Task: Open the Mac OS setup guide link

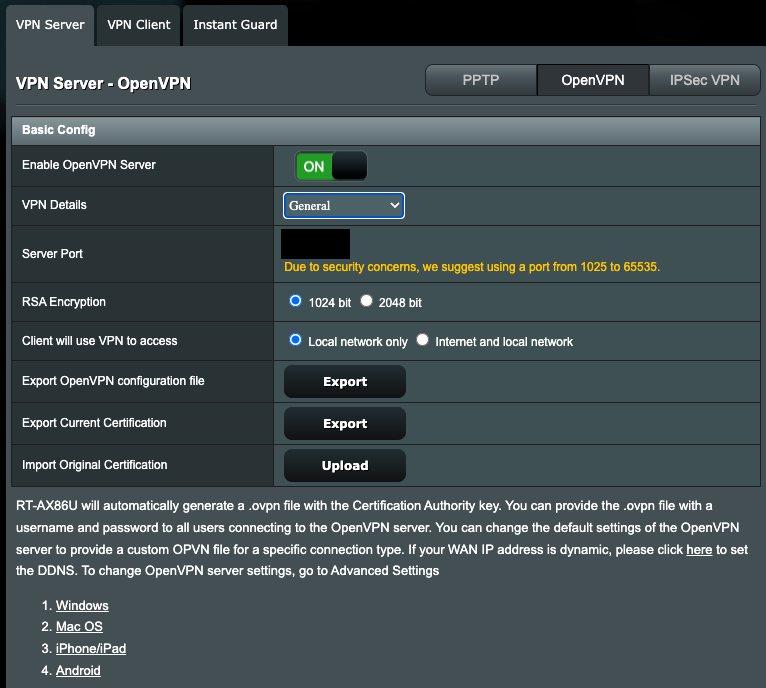Action: [x=79, y=626]
